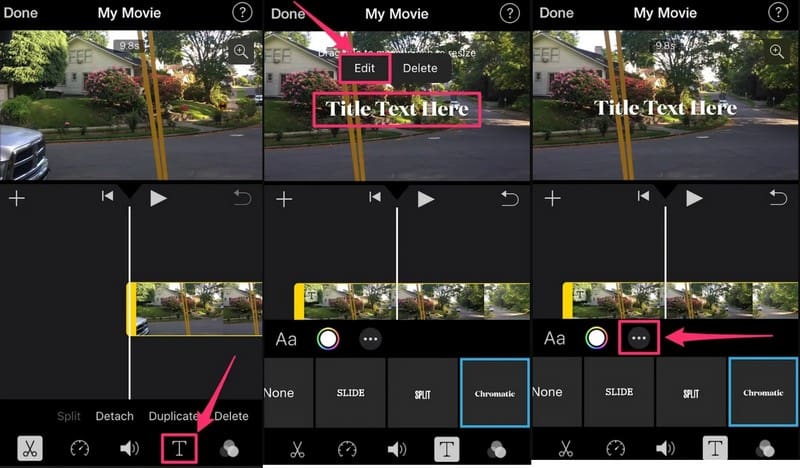Select SLIDE title style in middle screen
Screen dimensions: 800x468
click(x=351, y=392)
